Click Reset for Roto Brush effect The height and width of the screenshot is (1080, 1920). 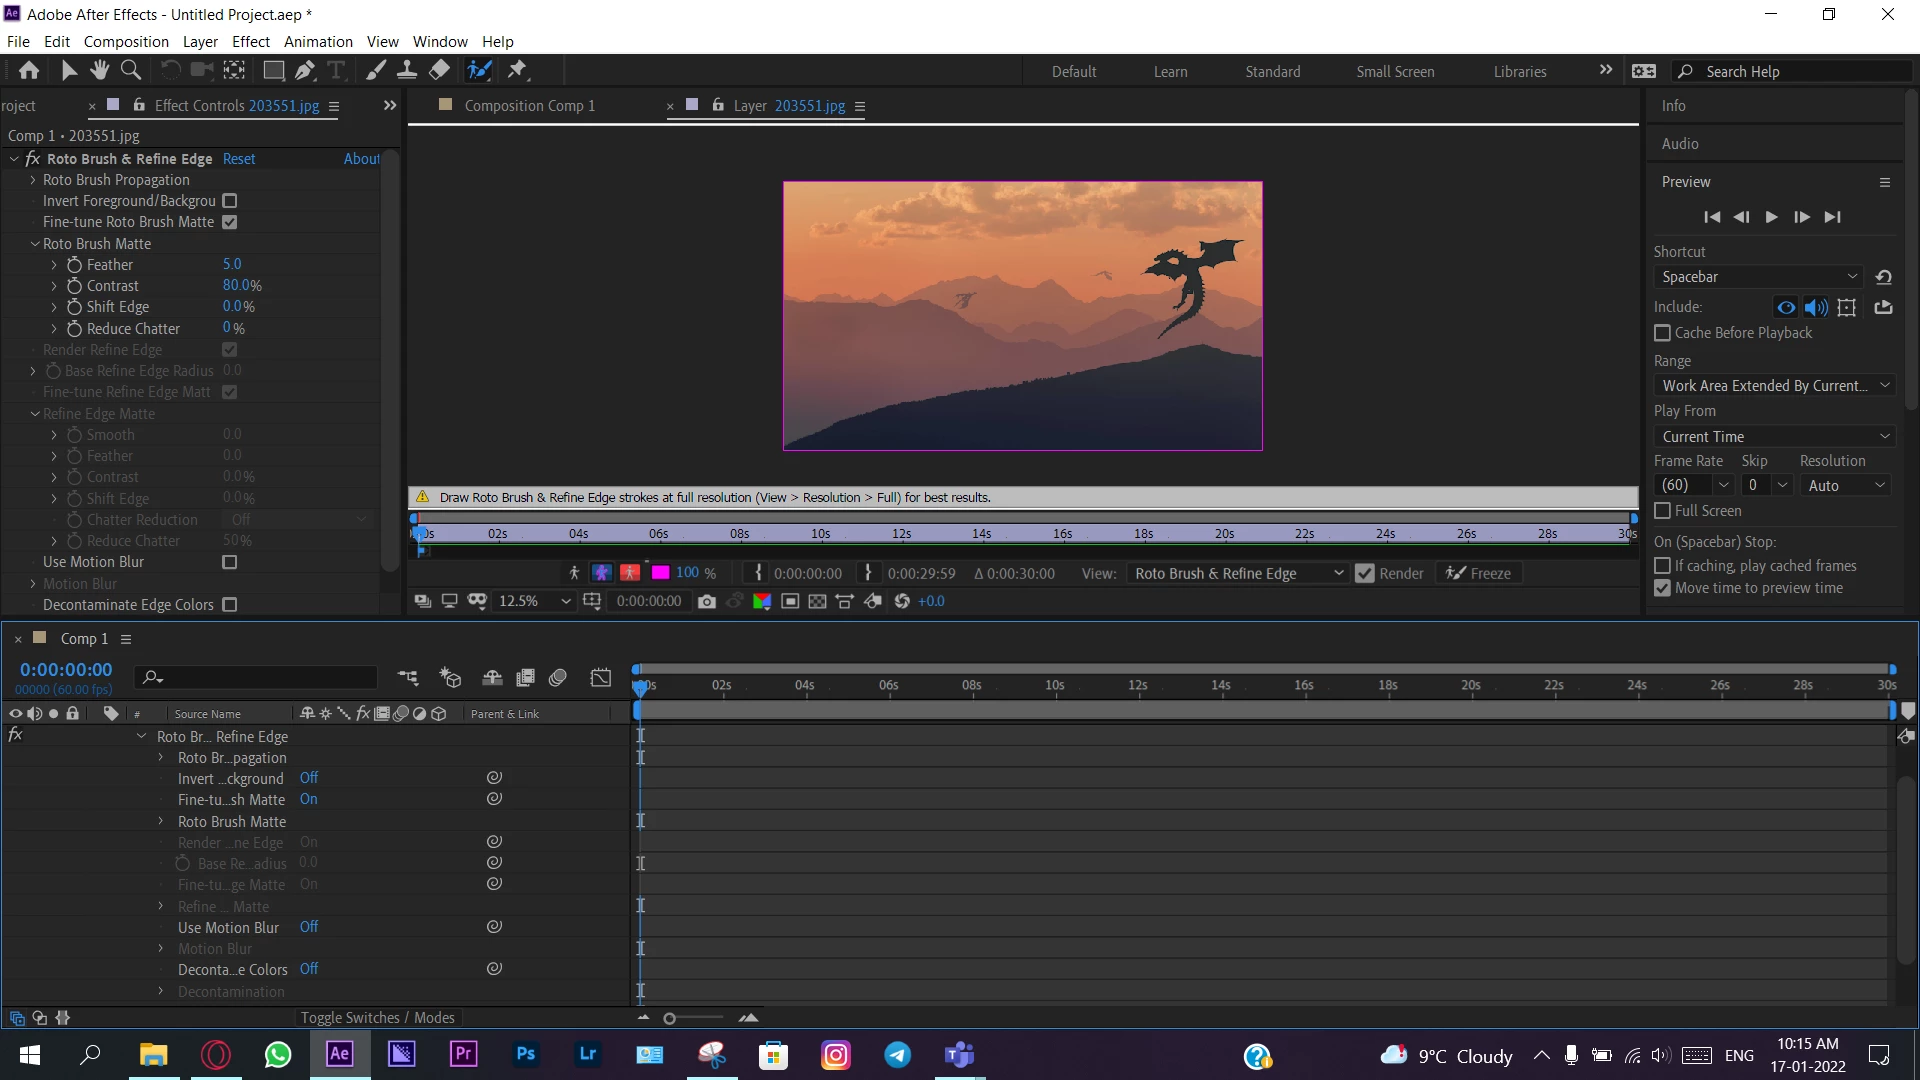tap(239, 159)
